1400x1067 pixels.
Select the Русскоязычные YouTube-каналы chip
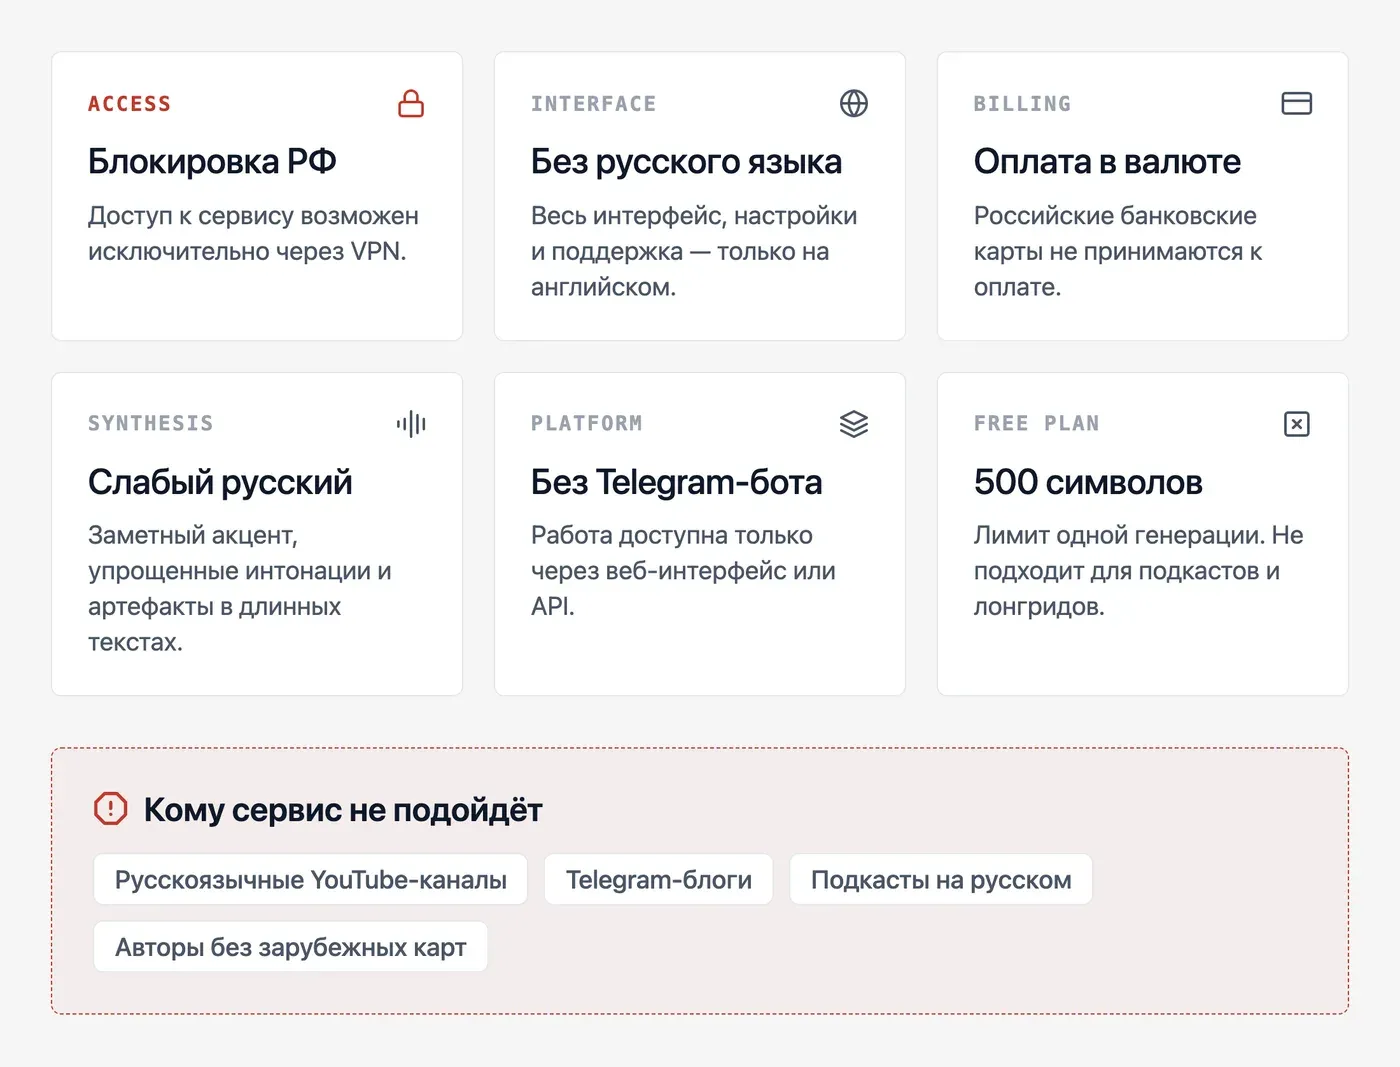pyautogui.click(x=311, y=880)
